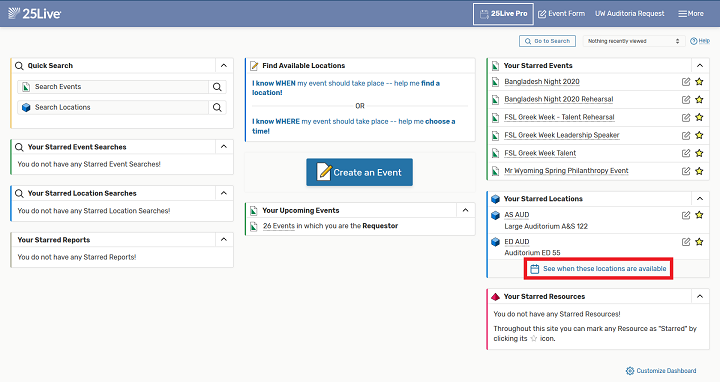Unstar FSL Greek Week Leadership Speaker

tap(699, 135)
